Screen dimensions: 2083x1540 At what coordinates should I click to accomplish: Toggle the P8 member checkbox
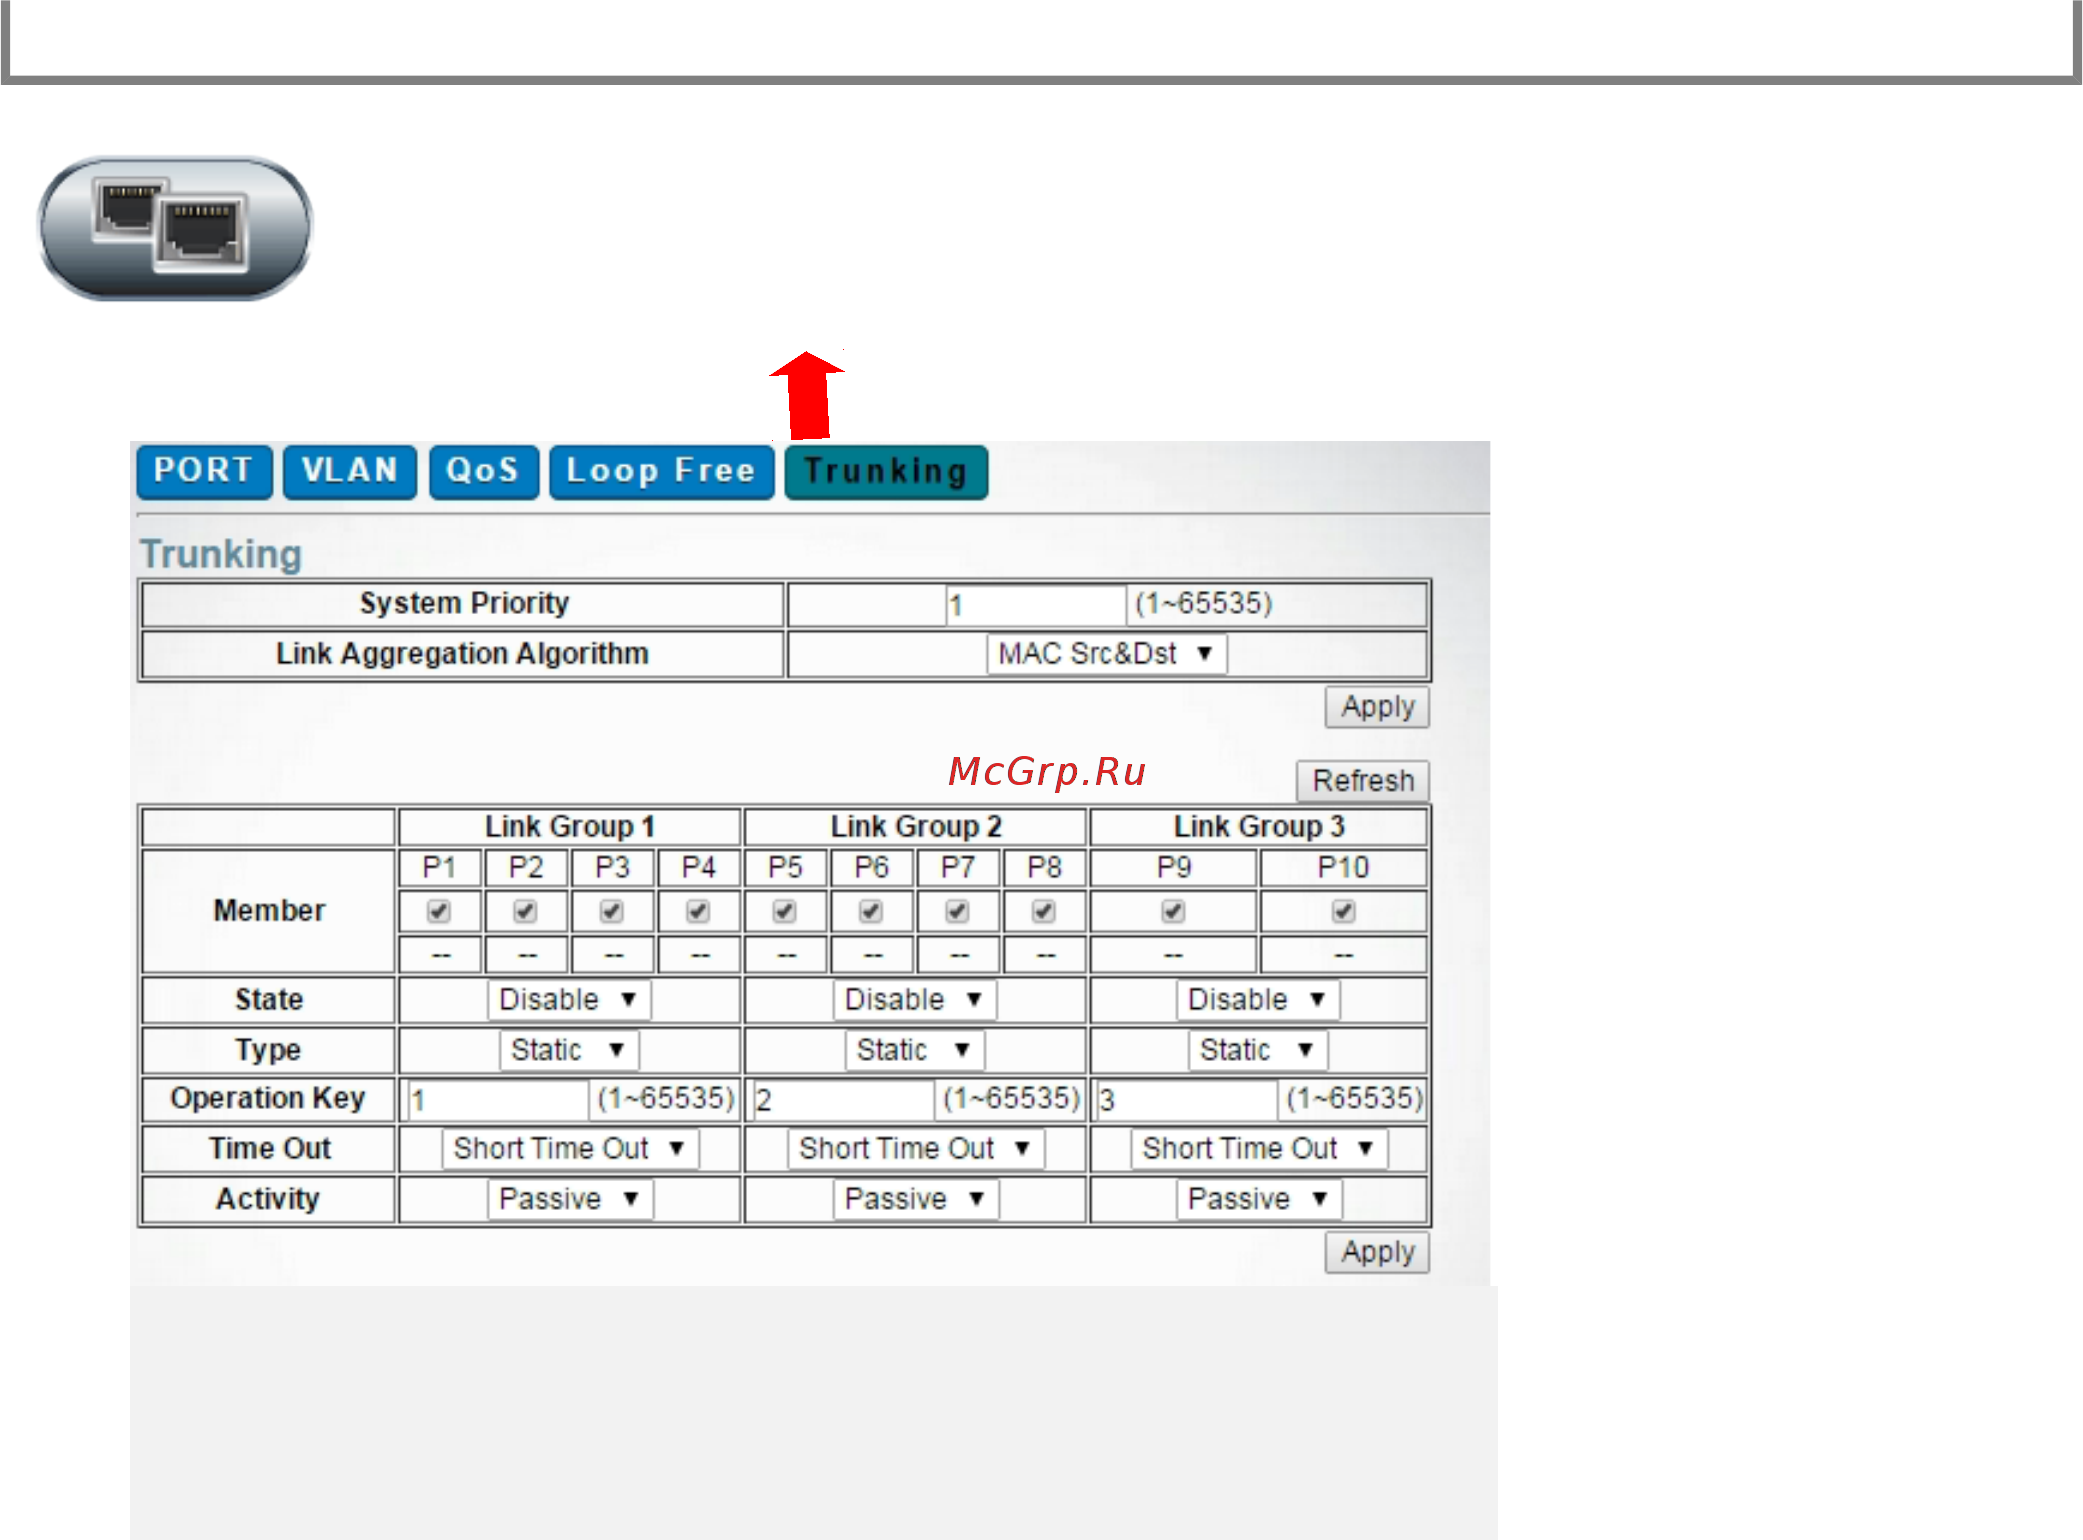click(x=1044, y=911)
